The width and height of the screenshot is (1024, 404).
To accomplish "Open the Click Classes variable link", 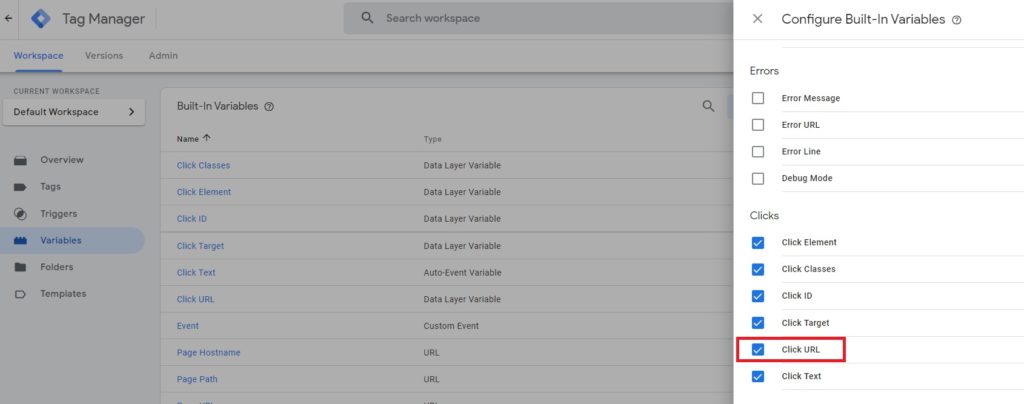I will (203, 165).
